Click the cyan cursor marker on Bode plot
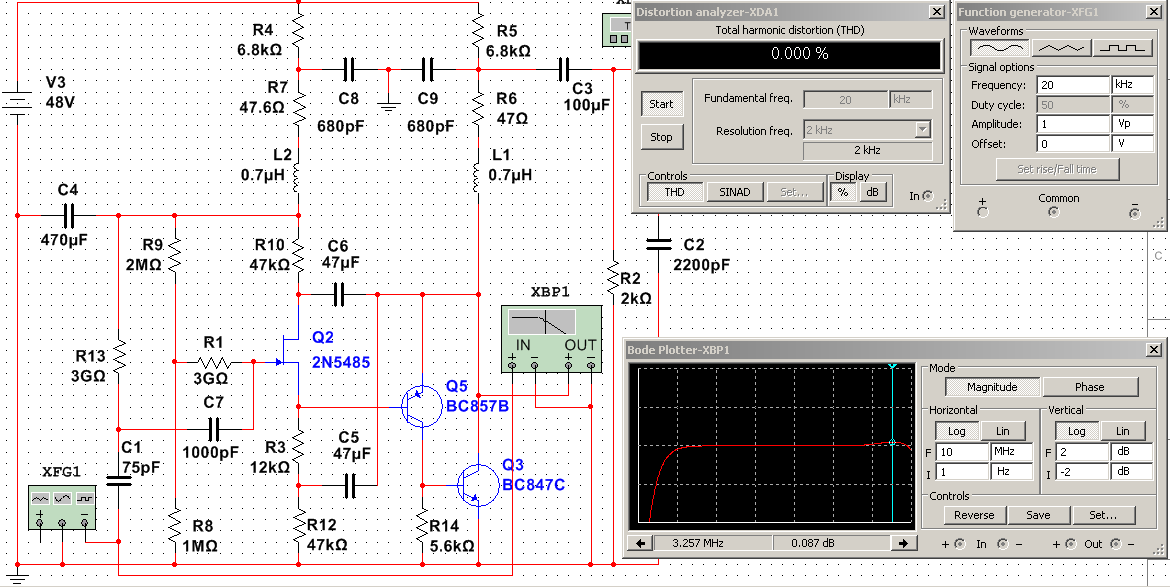The image size is (1170, 587). 892,442
